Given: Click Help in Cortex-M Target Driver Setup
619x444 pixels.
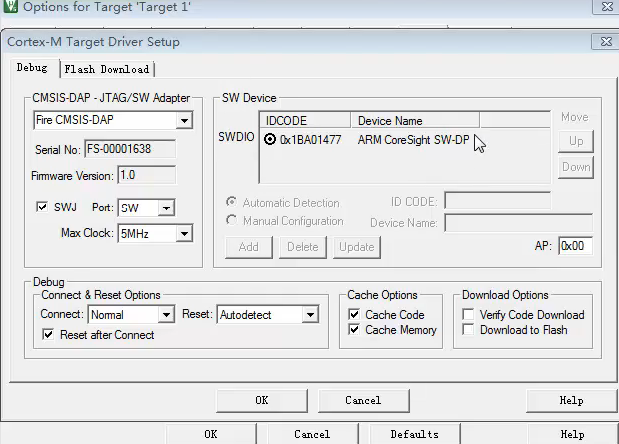Looking at the screenshot, I should click(x=571, y=401).
